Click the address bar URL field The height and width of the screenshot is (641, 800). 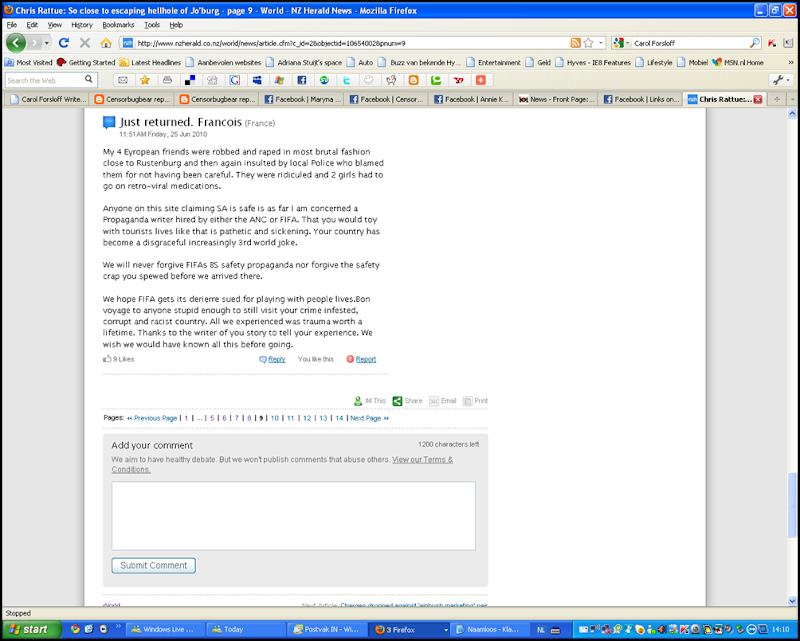click(352, 43)
